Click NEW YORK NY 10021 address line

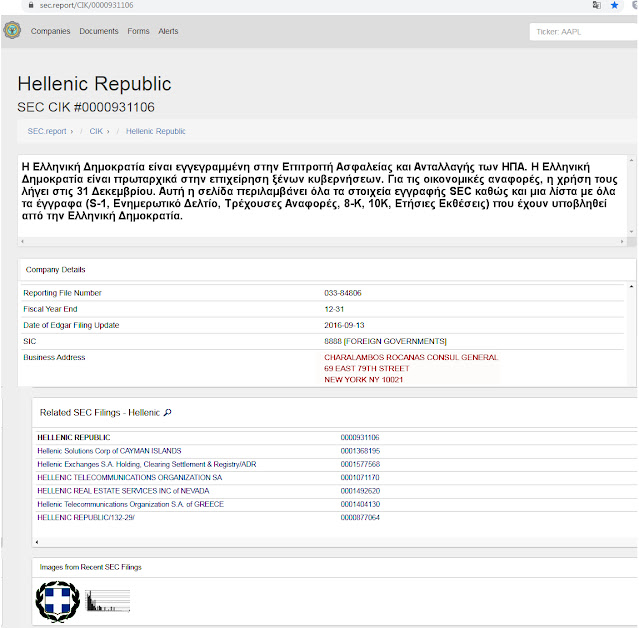coord(364,379)
